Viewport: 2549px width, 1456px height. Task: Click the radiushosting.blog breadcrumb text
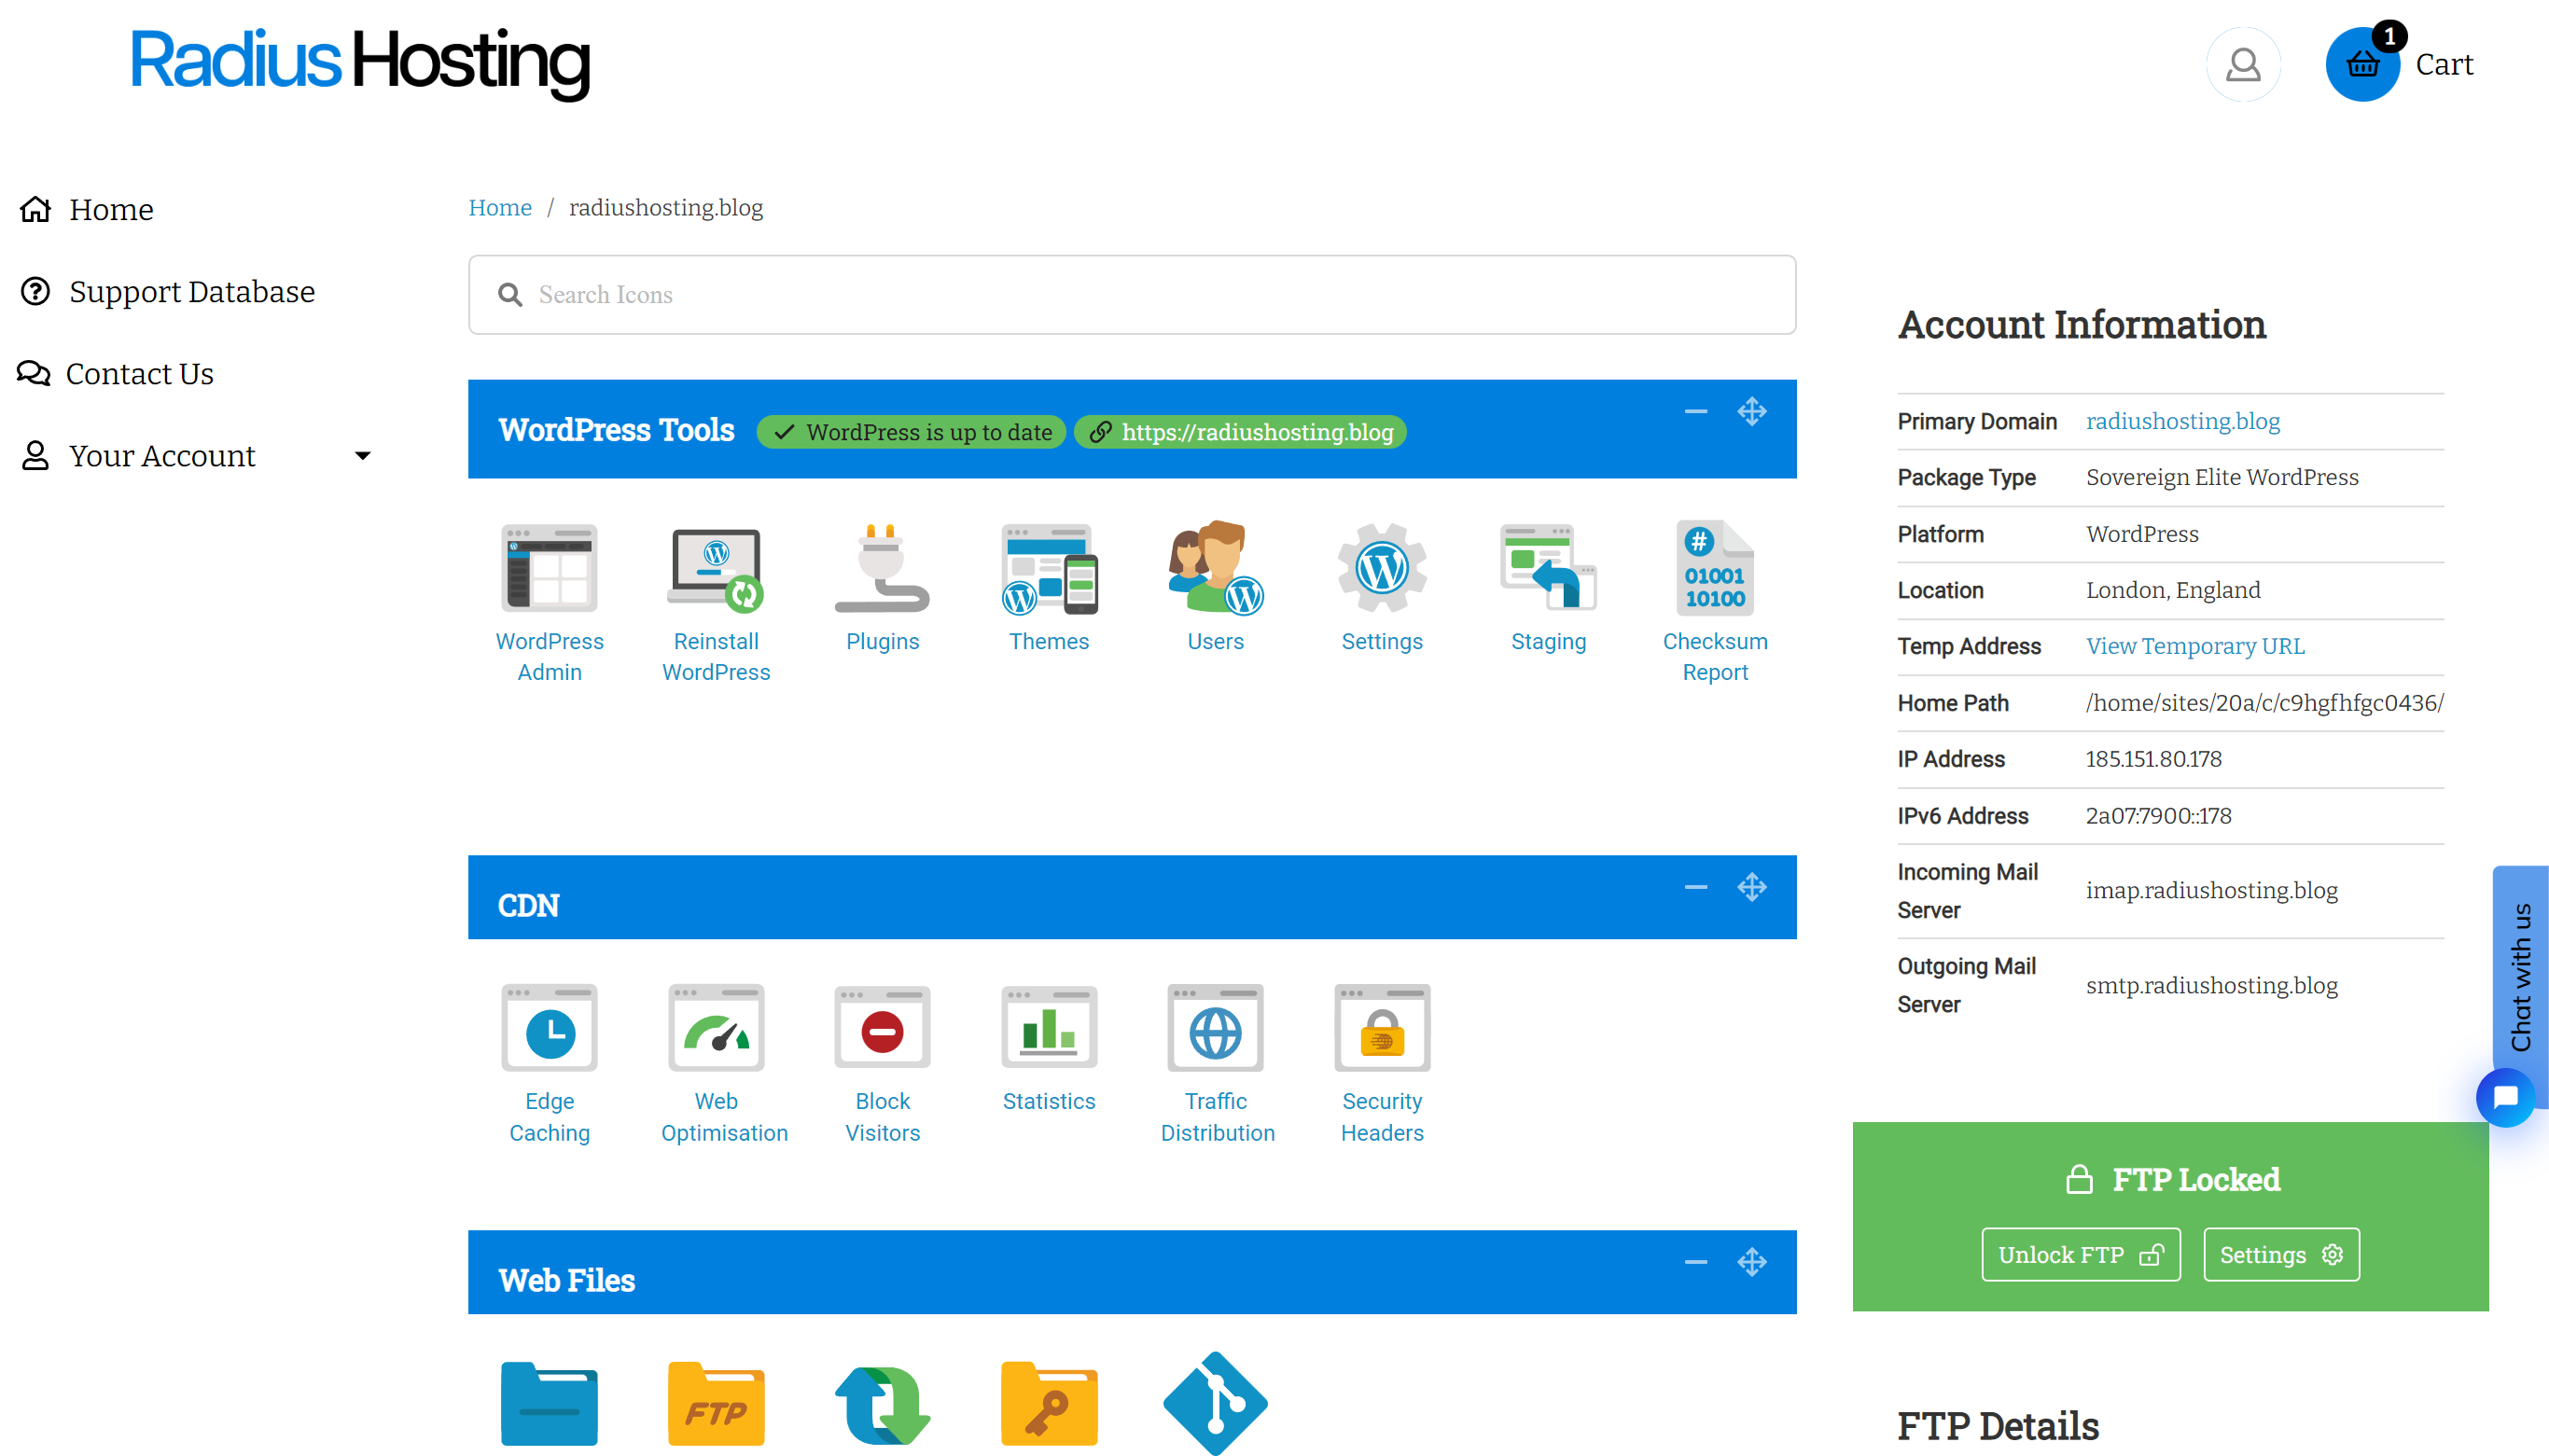[x=665, y=207]
